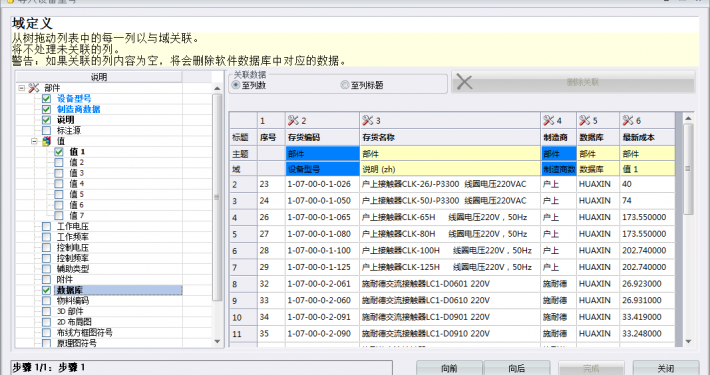
Task: Click the wrench icon in column 2 header
Action: (293, 120)
